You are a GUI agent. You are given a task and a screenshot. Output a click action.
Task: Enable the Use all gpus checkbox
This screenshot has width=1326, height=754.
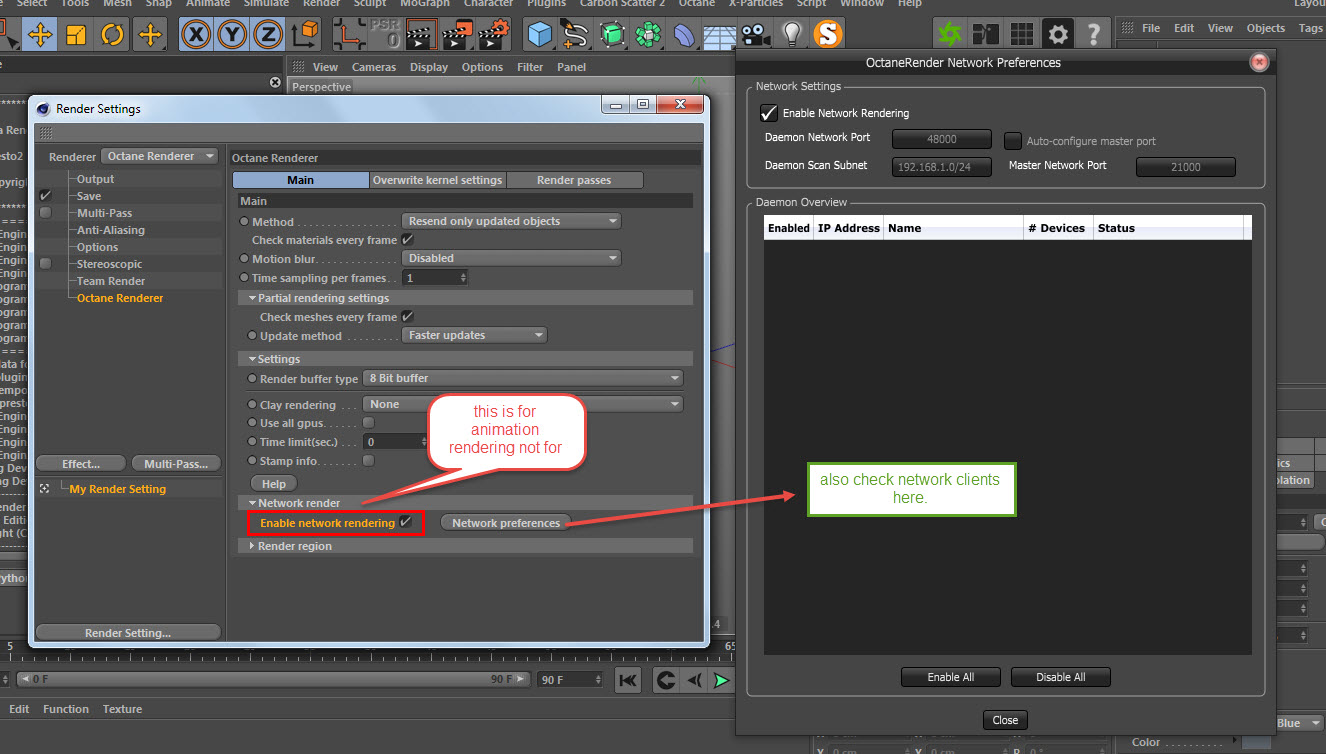[x=368, y=423]
